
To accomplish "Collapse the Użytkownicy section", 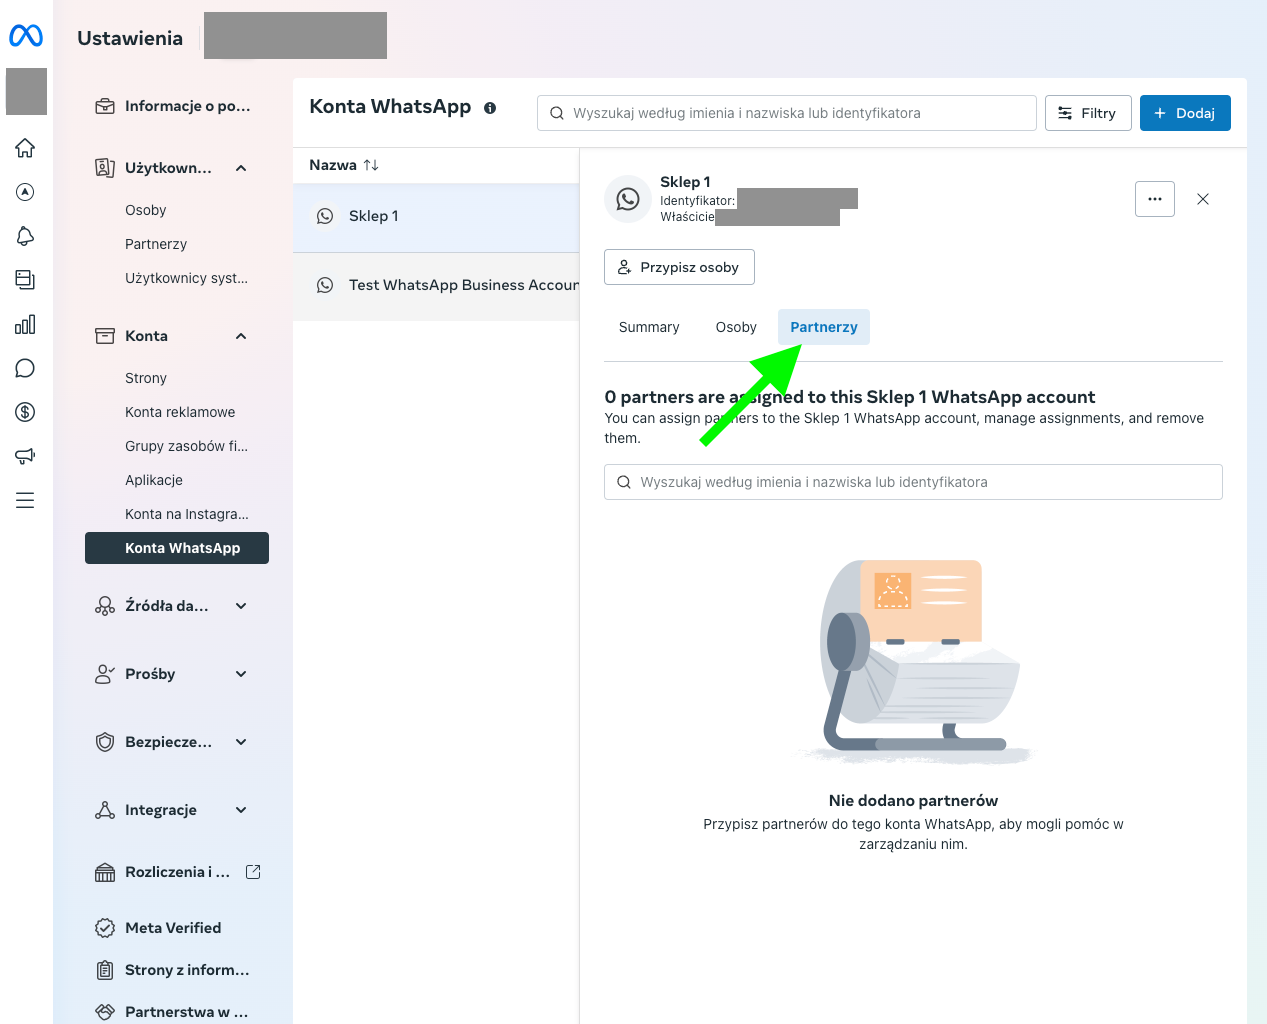I will click(241, 168).
